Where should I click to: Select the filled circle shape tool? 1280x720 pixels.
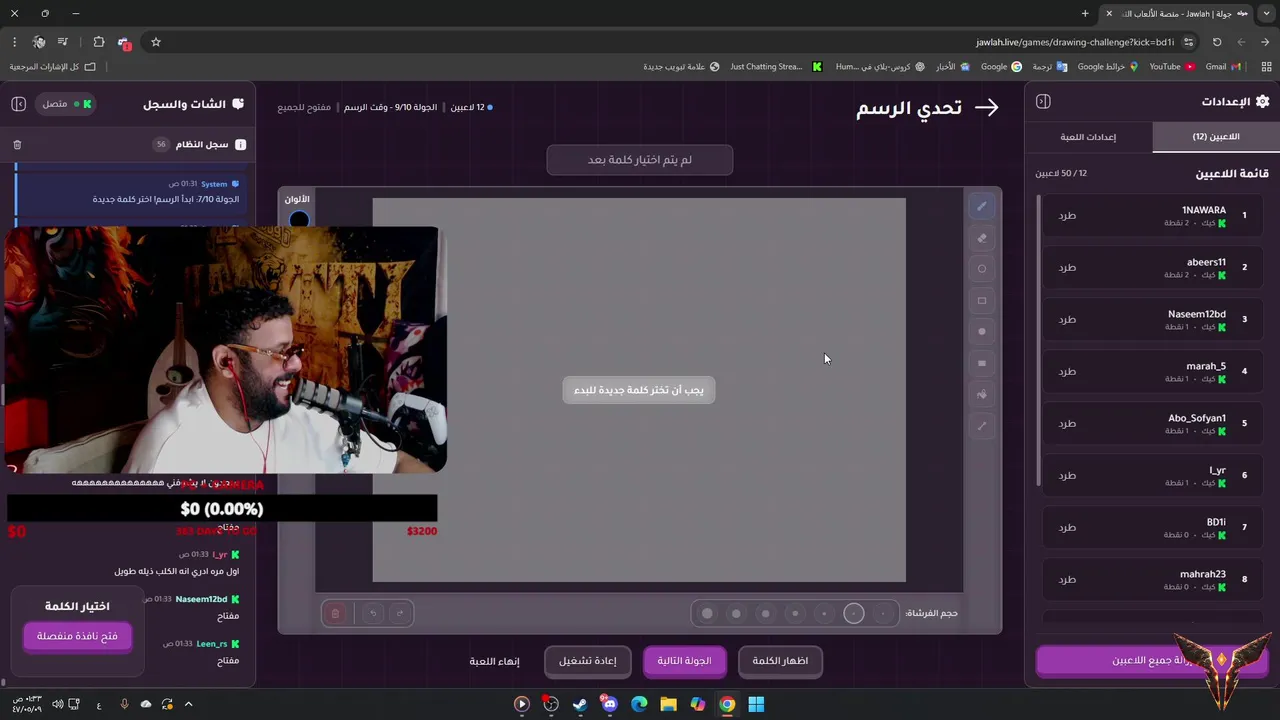981,332
